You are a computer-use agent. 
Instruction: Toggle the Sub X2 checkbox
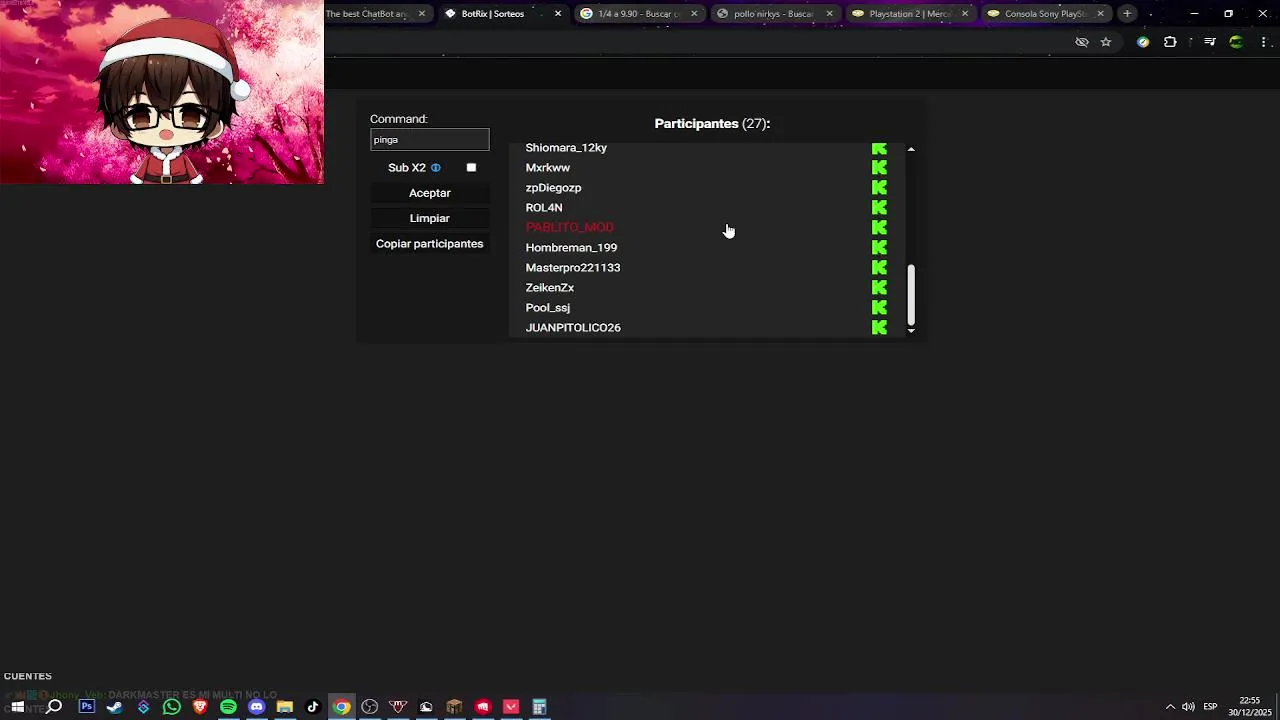[471, 168]
